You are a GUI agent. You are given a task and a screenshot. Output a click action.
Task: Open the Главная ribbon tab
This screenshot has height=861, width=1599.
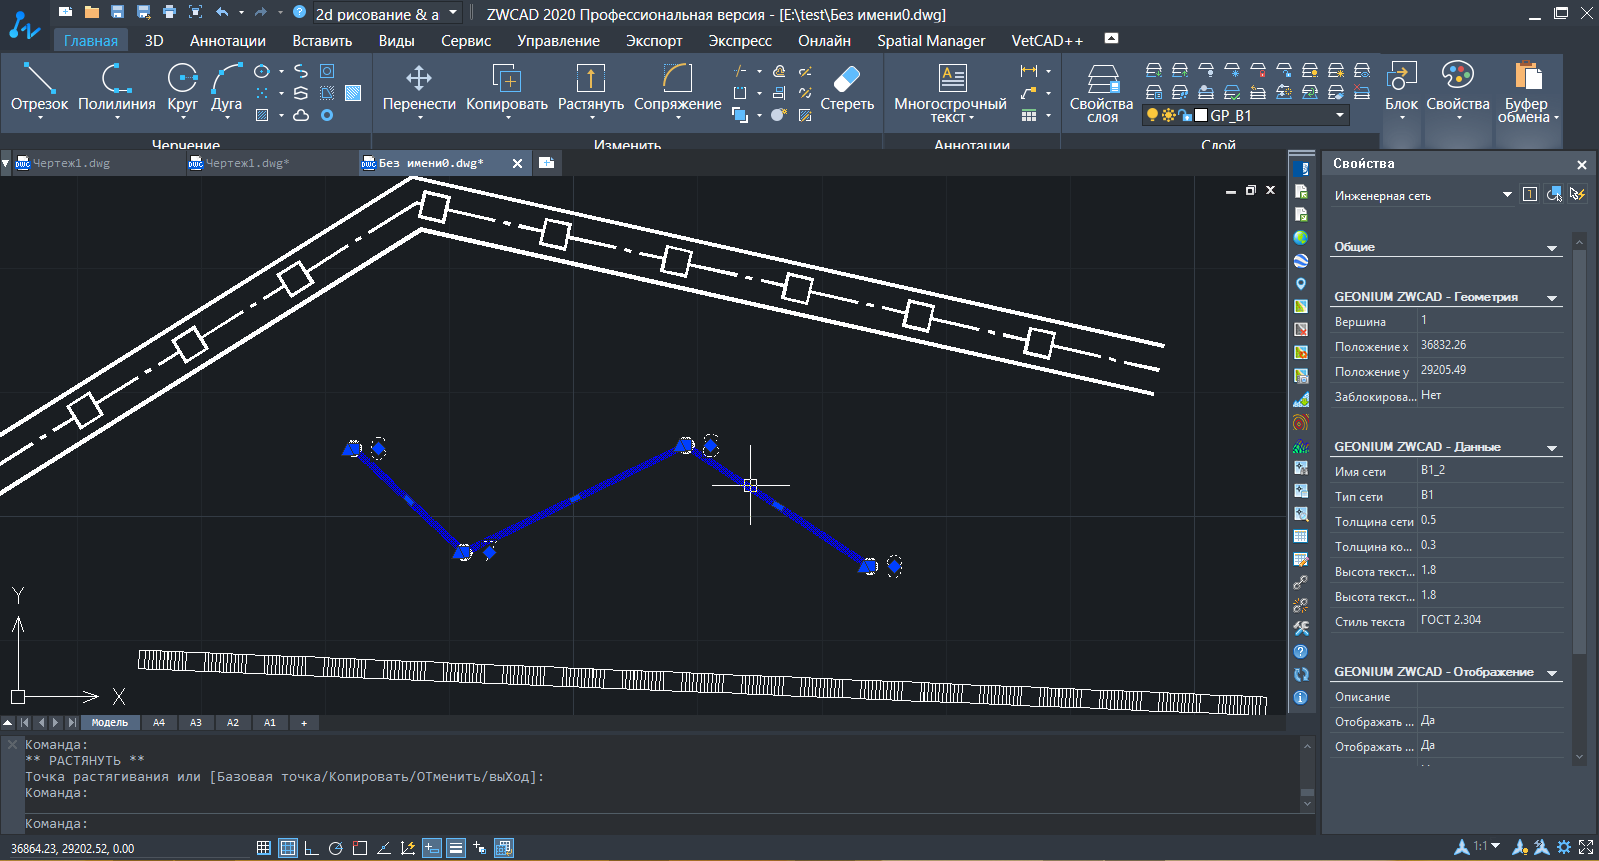click(91, 41)
